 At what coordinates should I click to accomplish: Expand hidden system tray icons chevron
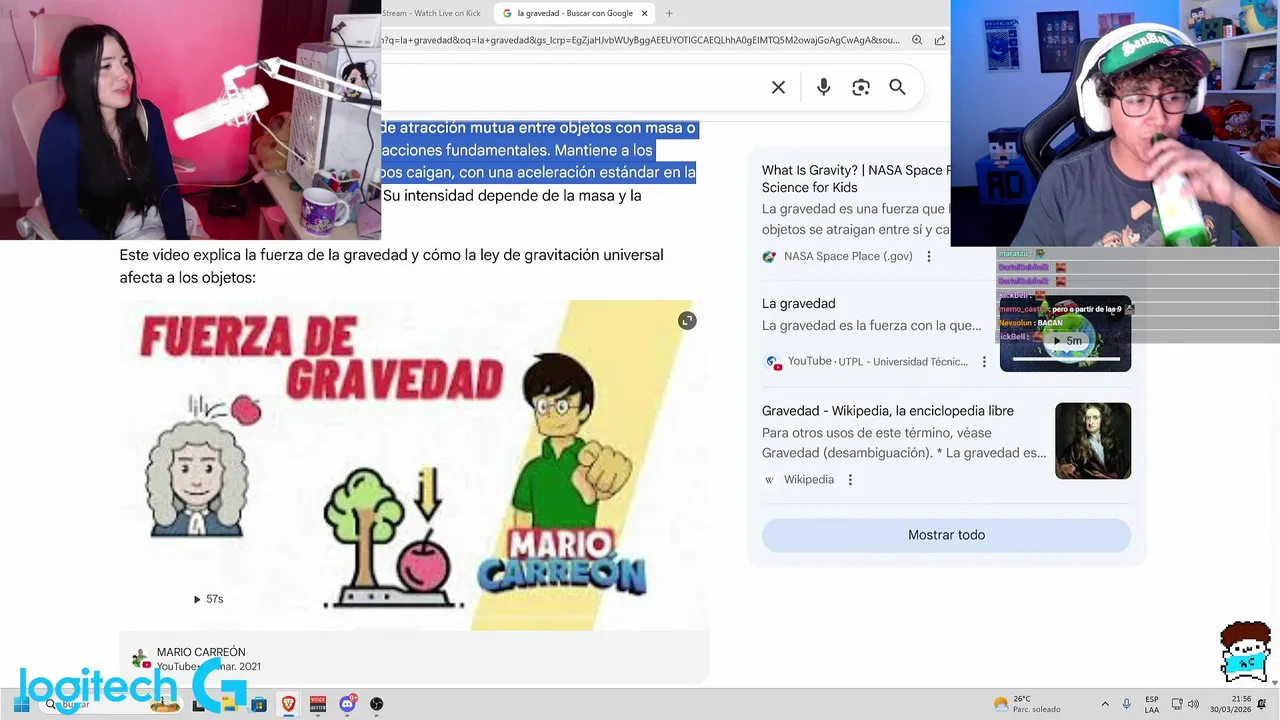(x=1105, y=704)
